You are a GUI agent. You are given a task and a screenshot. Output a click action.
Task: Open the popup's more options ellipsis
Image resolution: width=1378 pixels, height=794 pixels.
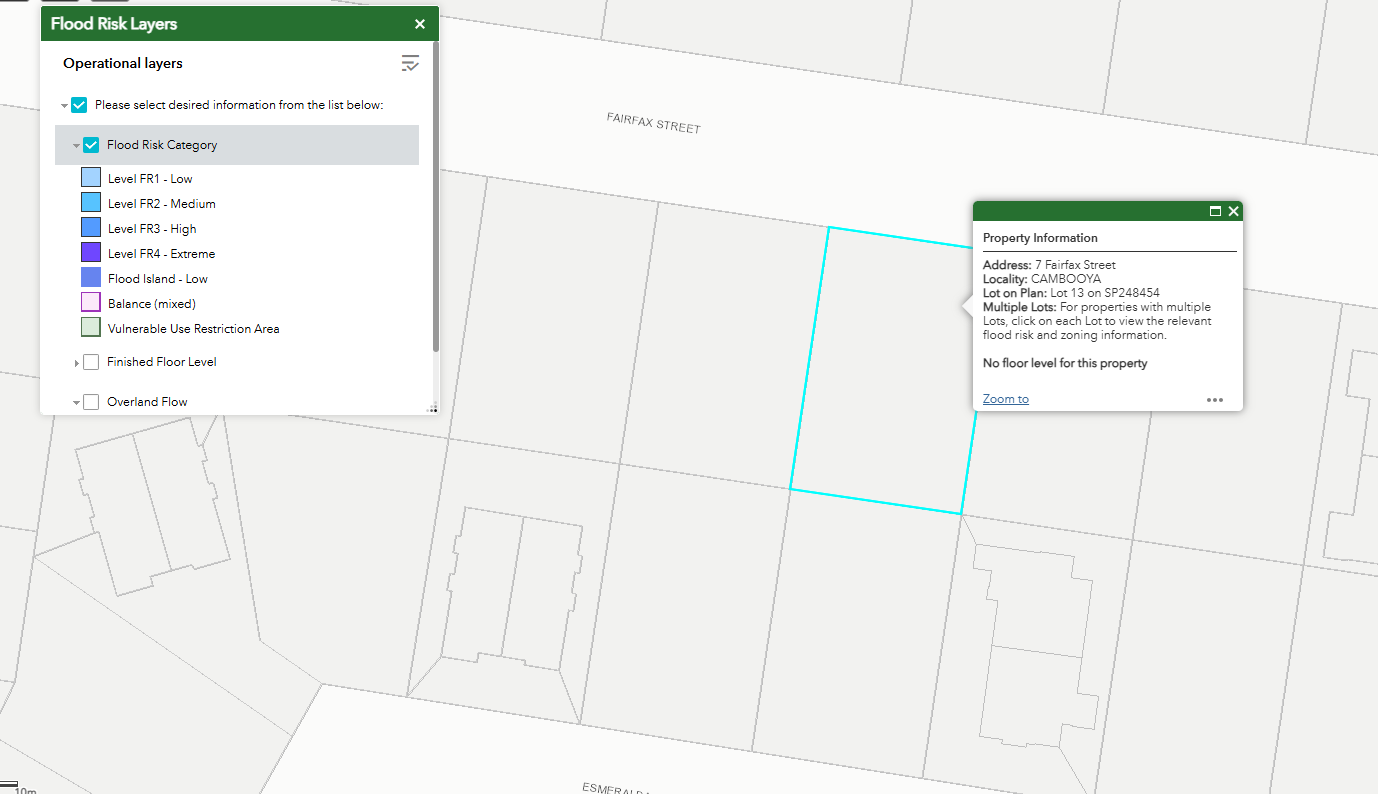pyautogui.click(x=1214, y=399)
